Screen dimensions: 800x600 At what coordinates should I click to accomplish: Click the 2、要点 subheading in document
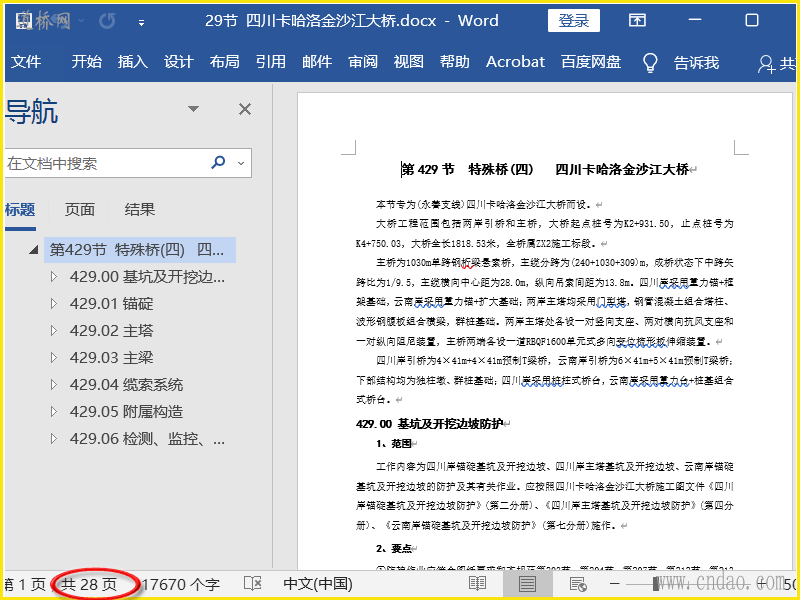(x=393, y=548)
